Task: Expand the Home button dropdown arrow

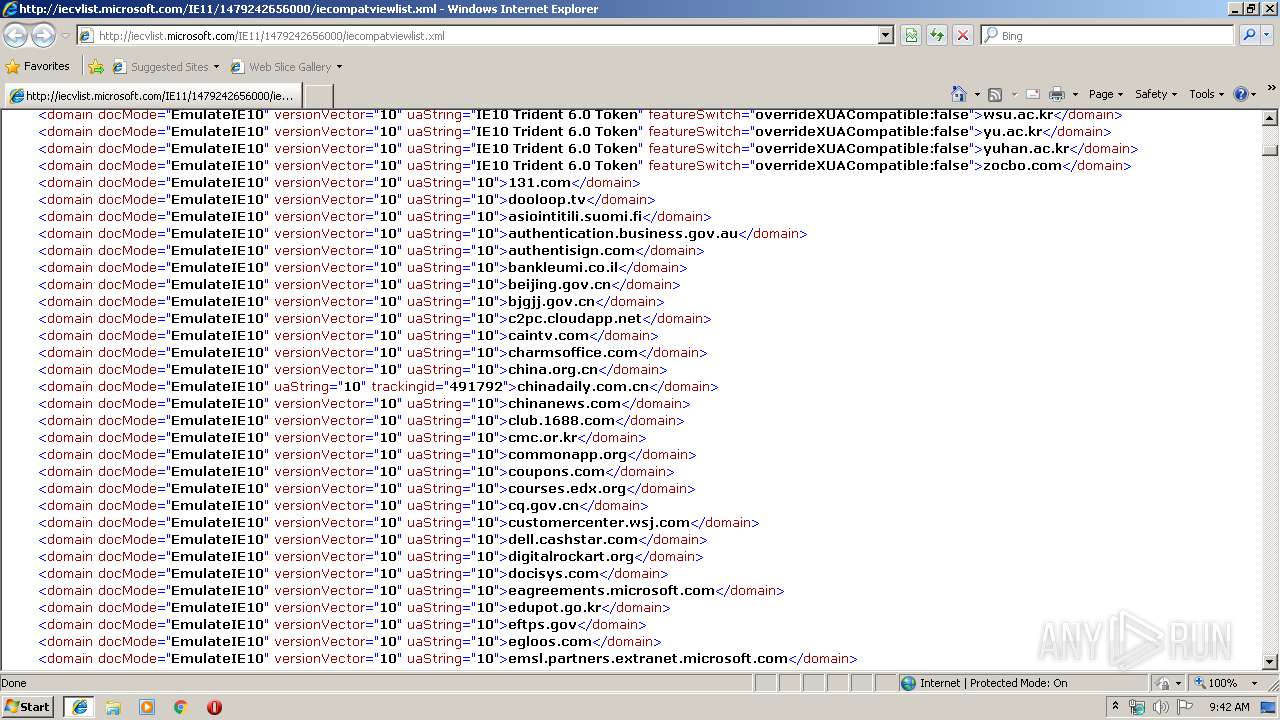Action: (977, 94)
